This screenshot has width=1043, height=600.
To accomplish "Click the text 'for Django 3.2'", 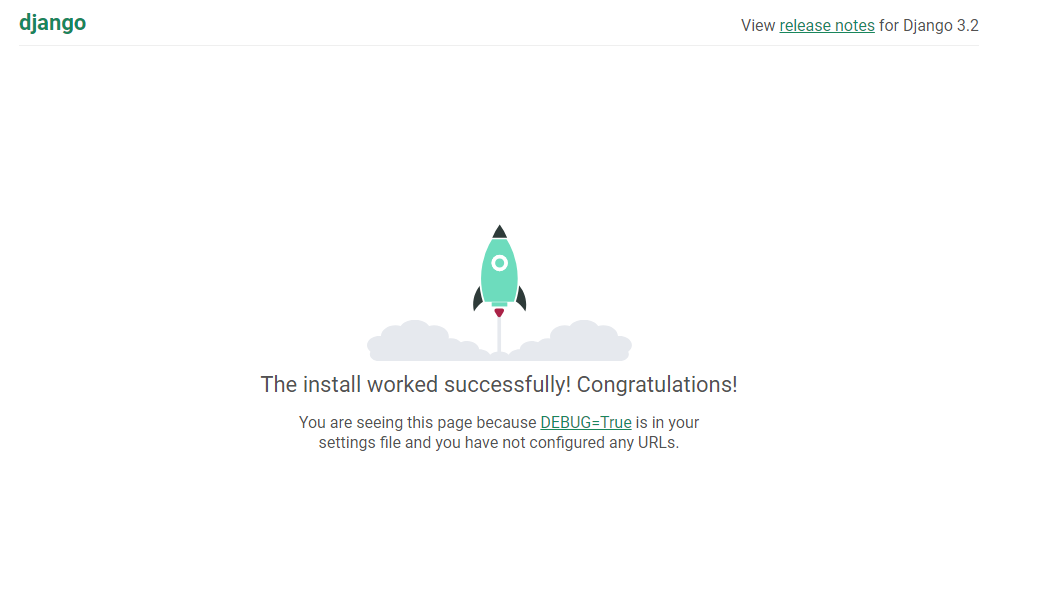I will click(929, 25).
